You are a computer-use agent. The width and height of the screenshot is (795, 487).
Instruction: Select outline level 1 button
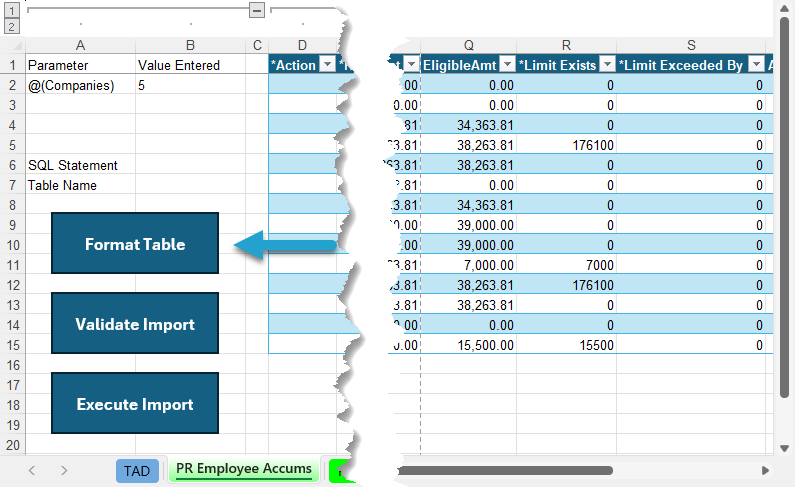(12, 10)
